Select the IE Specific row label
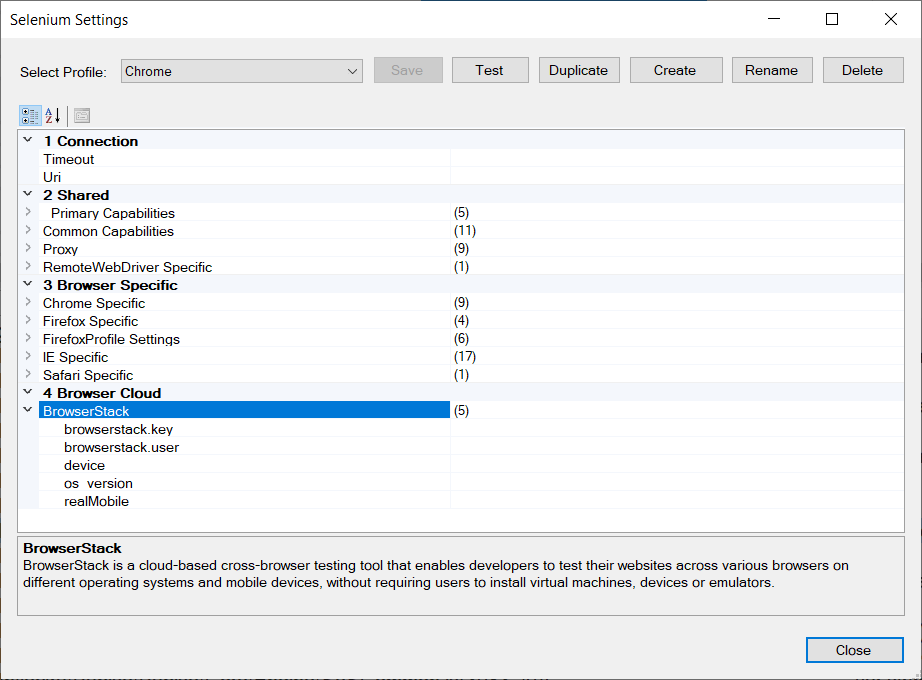 (x=75, y=357)
